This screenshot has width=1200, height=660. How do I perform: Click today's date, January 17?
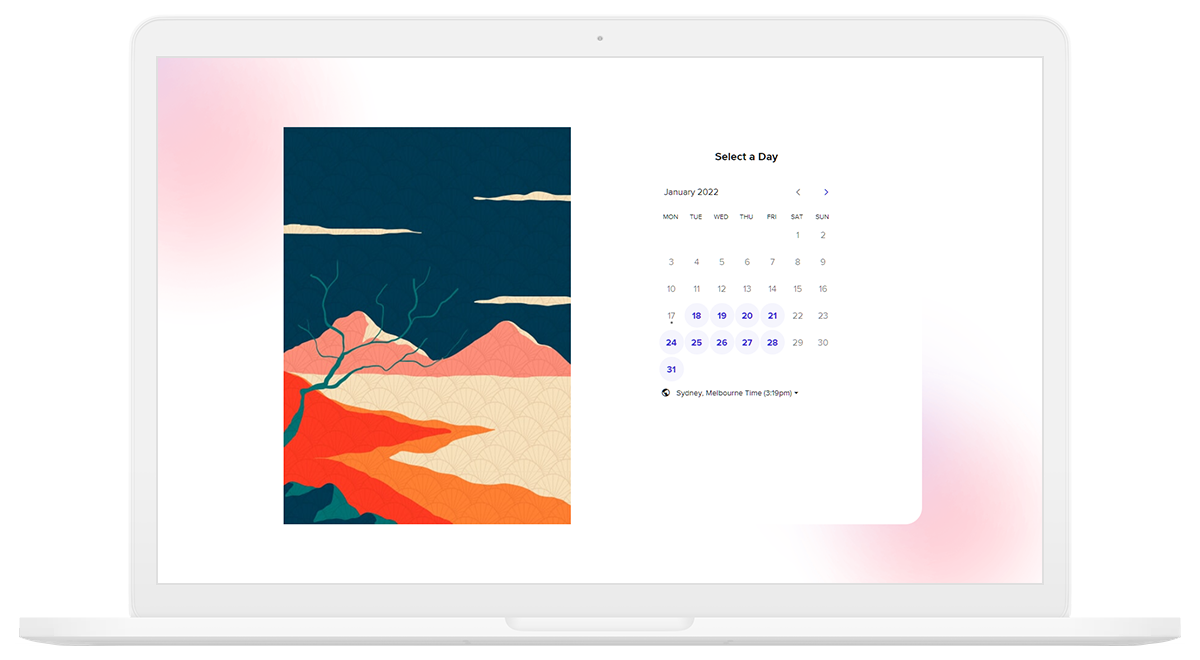(x=671, y=316)
